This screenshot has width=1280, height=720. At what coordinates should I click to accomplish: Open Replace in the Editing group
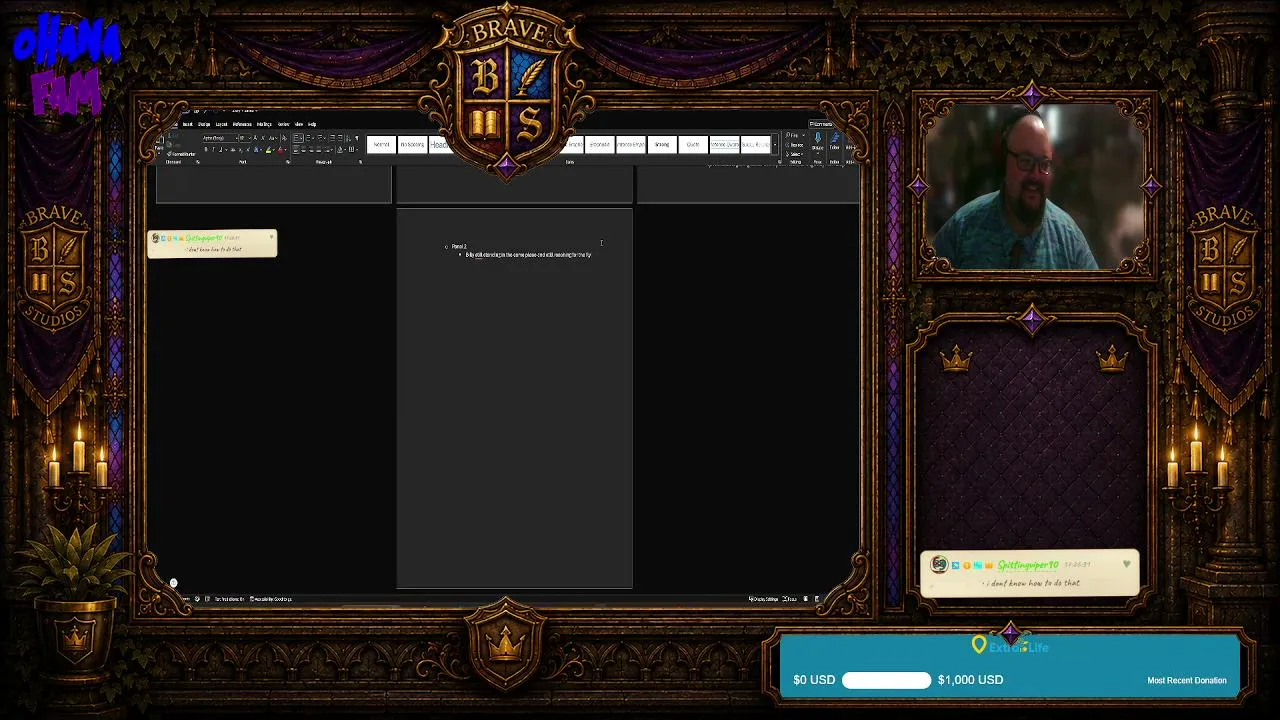(x=795, y=145)
